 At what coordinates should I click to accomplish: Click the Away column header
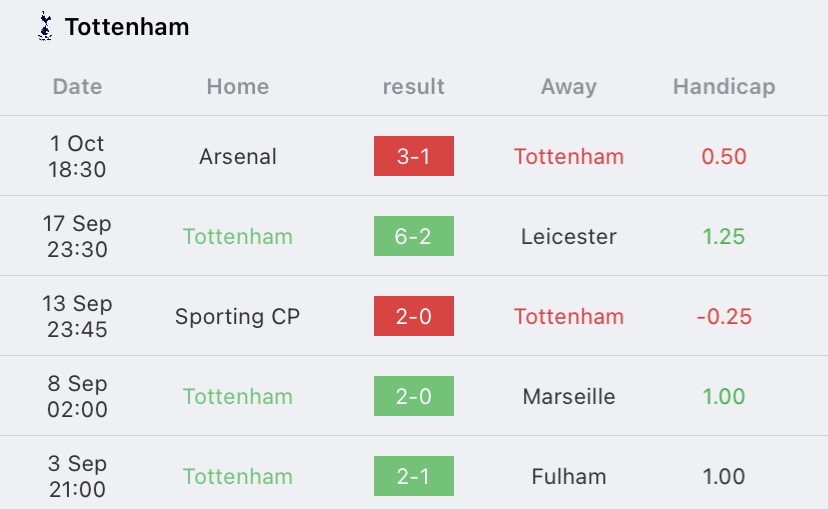[569, 87]
